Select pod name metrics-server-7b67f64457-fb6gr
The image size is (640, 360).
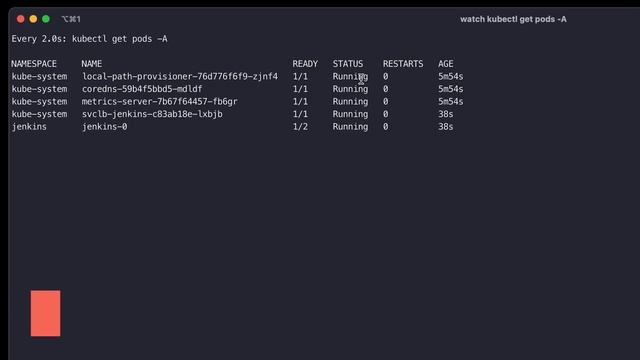pyautogui.click(x=160, y=102)
